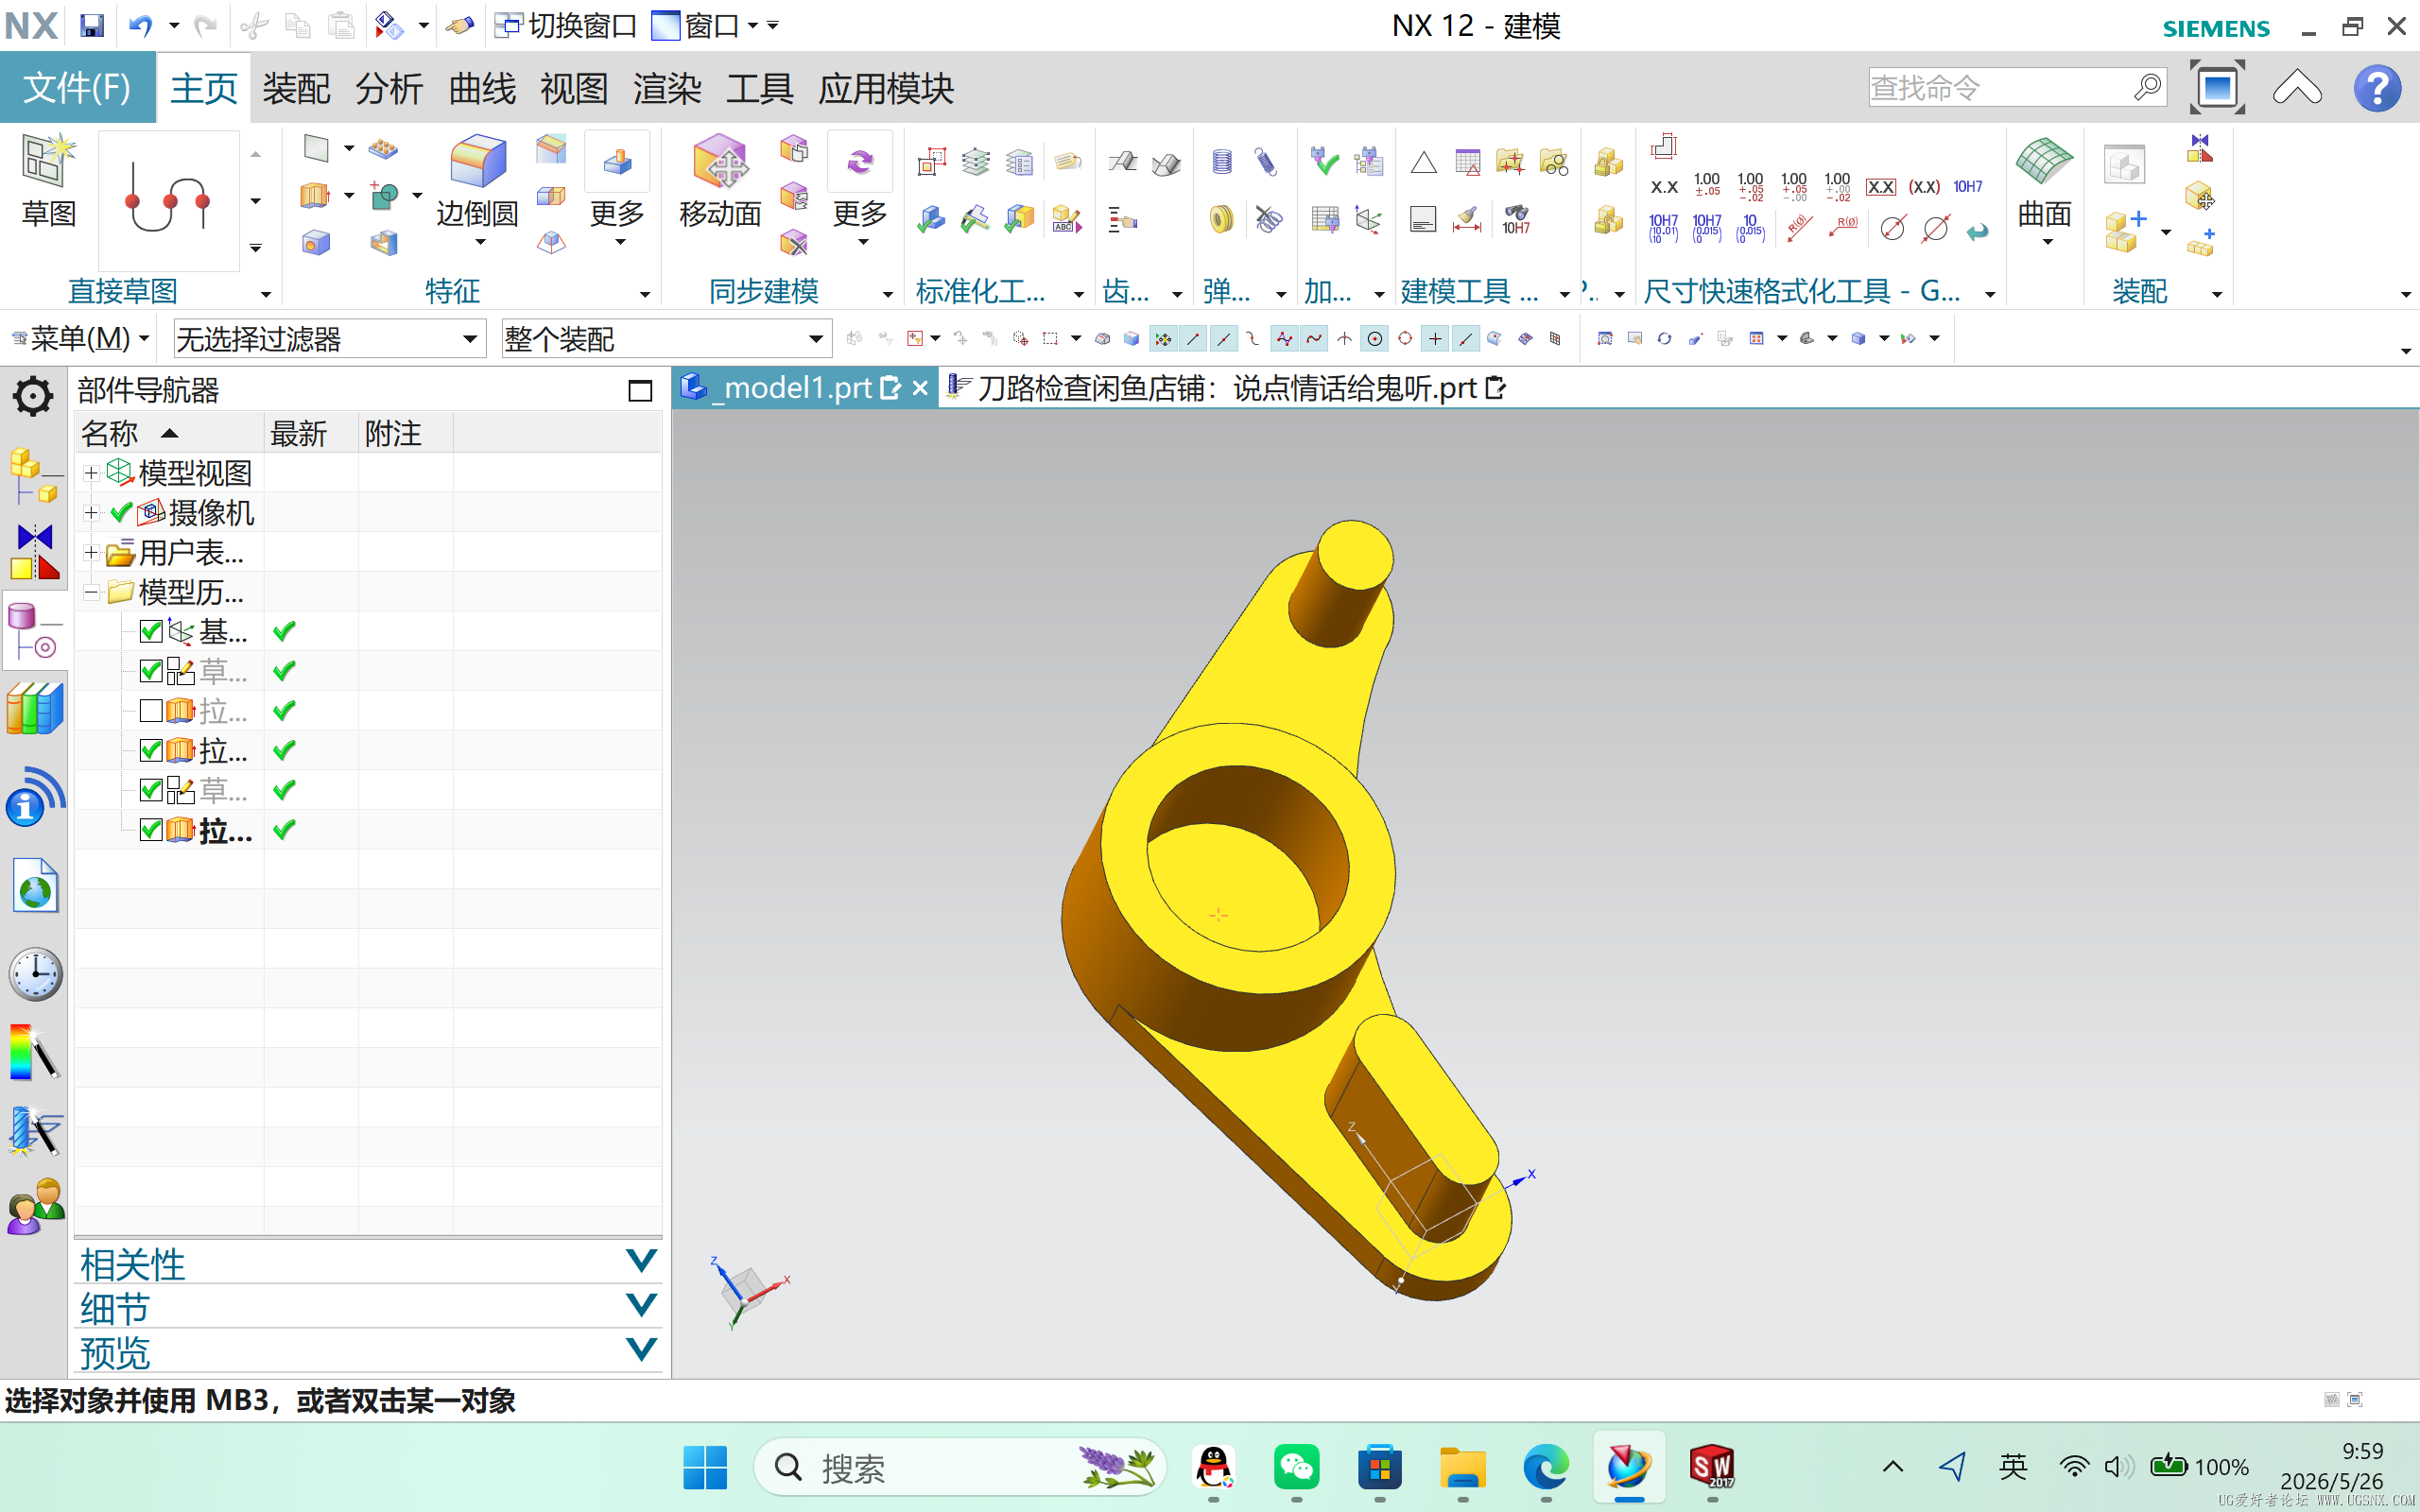Switch to the 分析 ribbon tab
Viewport: 2420px width, 1512px height.
click(389, 88)
